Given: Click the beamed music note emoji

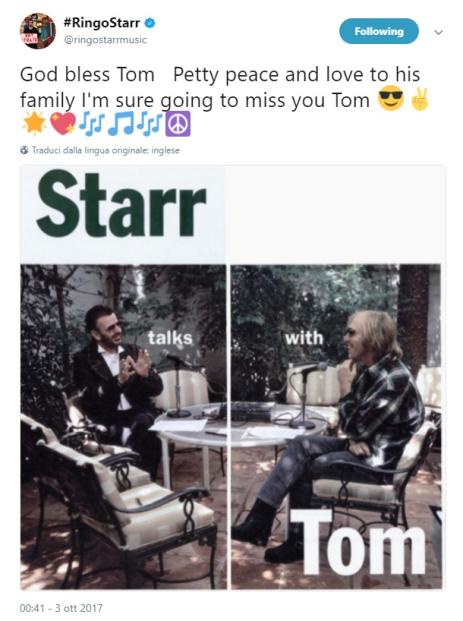Looking at the screenshot, I should point(121,124).
